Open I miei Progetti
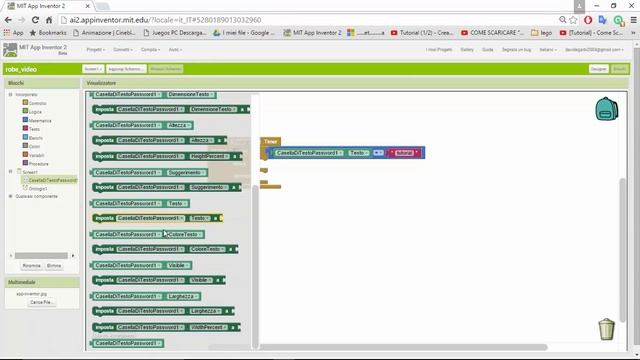This screenshot has height=360, width=640. point(439,50)
